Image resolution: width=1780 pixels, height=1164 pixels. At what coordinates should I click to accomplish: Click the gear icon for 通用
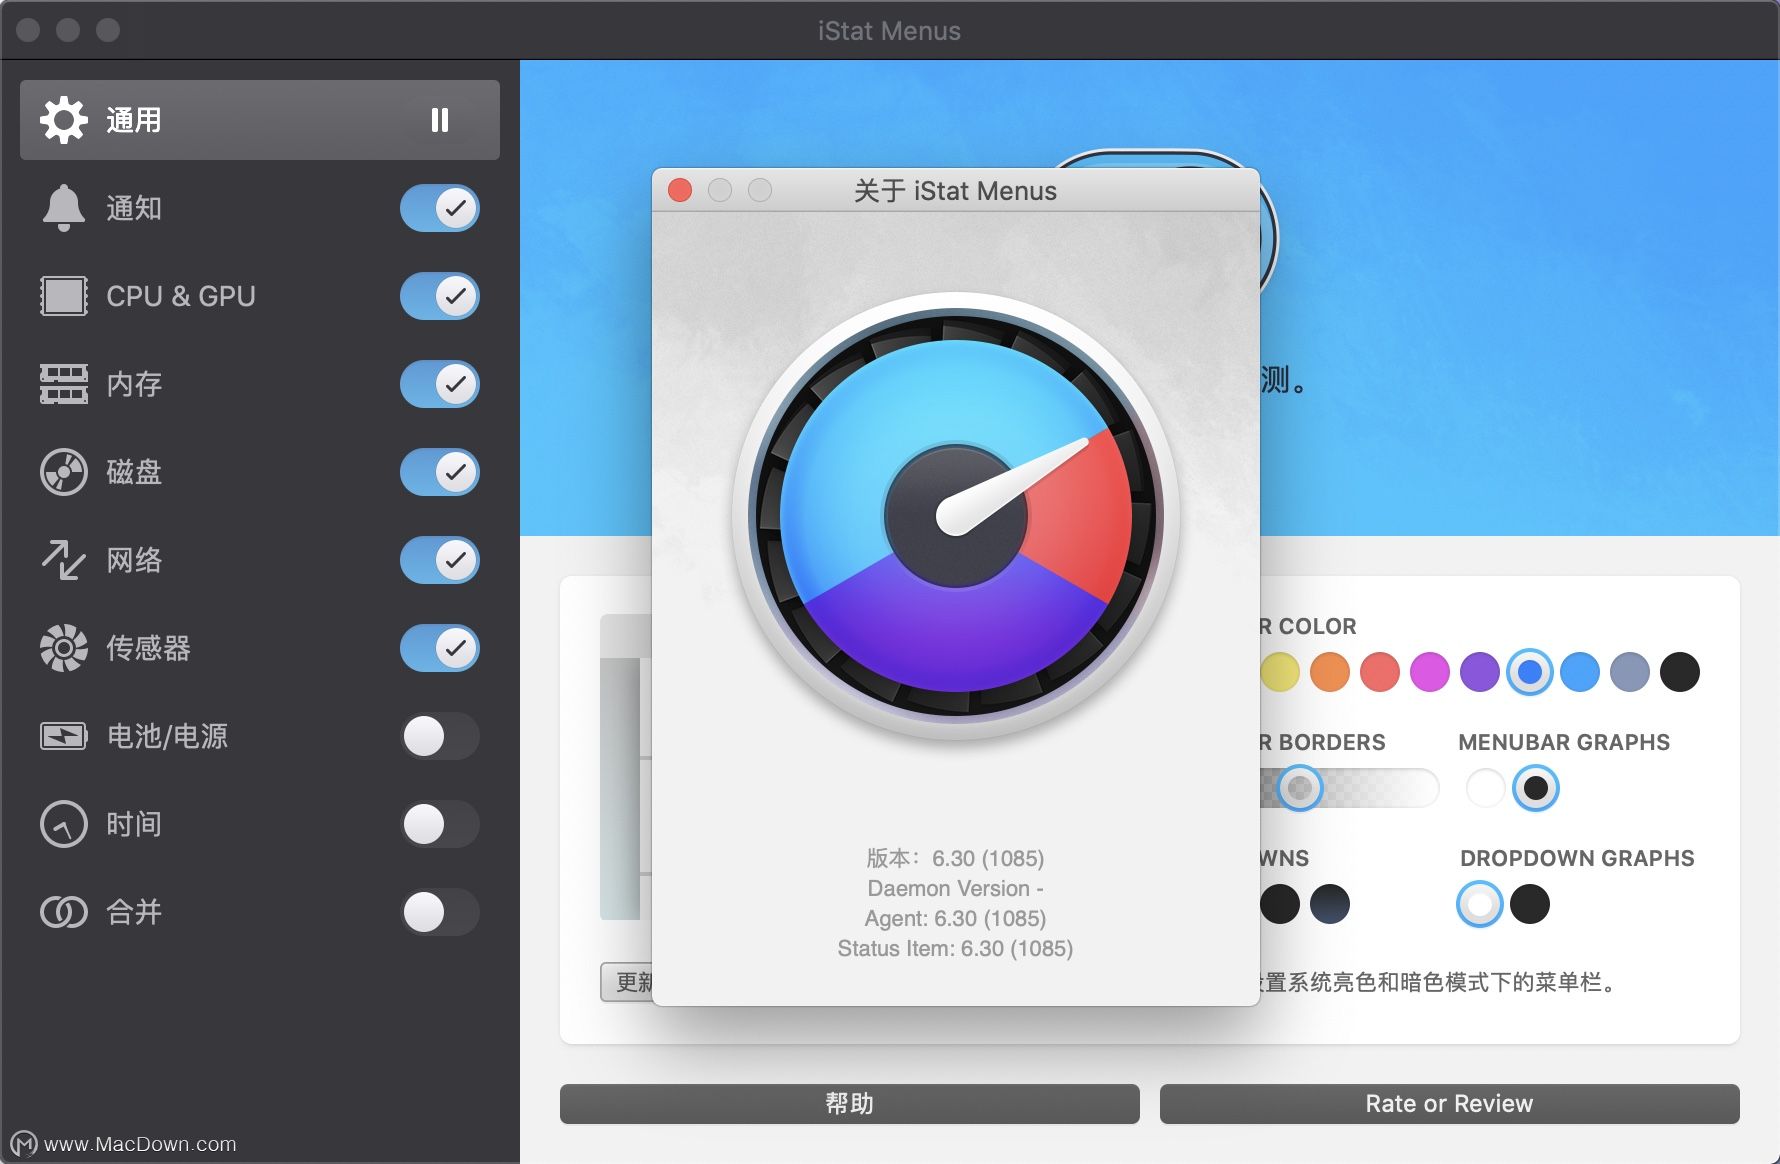[x=63, y=120]
